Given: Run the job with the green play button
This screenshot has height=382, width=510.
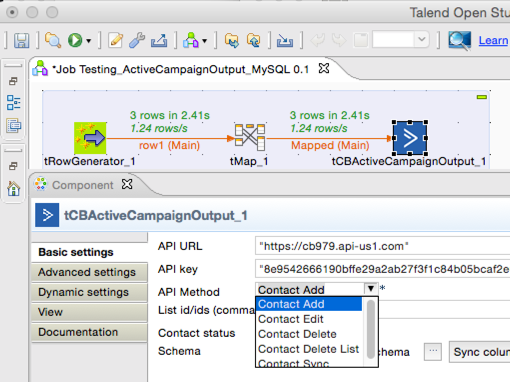Looking at the screenshot, I should point(75,40).
